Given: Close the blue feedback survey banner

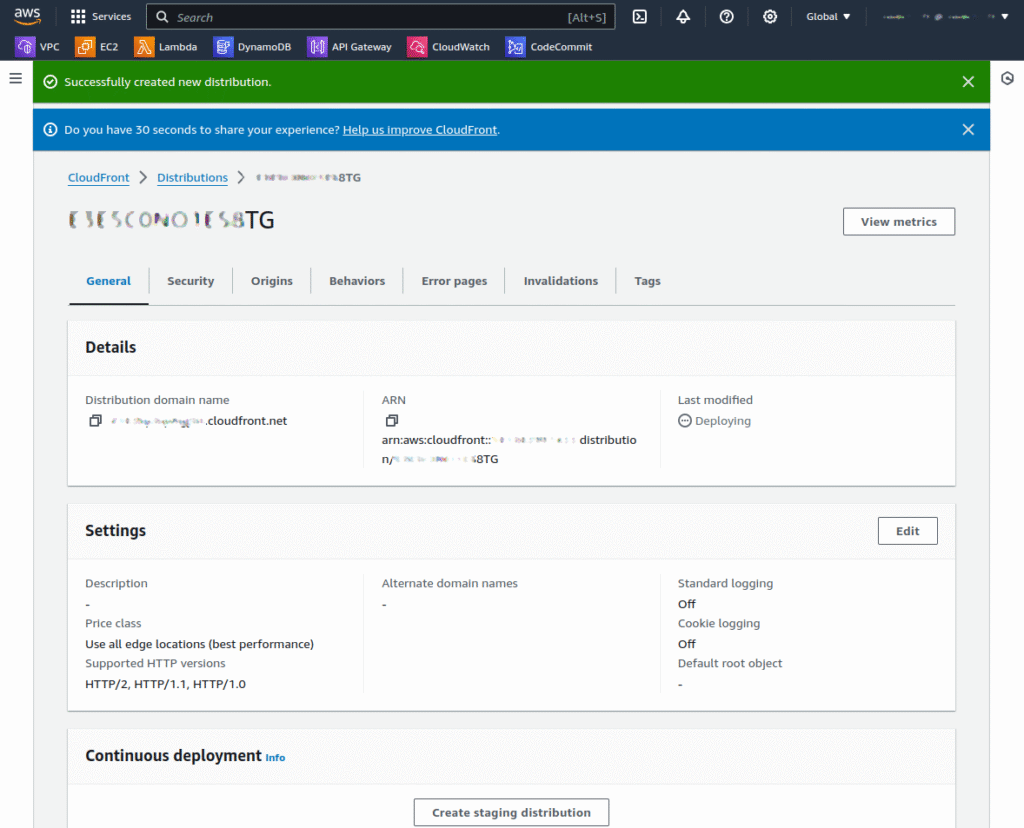Looking at the screenshot, I should pyautogui.click(x=968, y=130).
